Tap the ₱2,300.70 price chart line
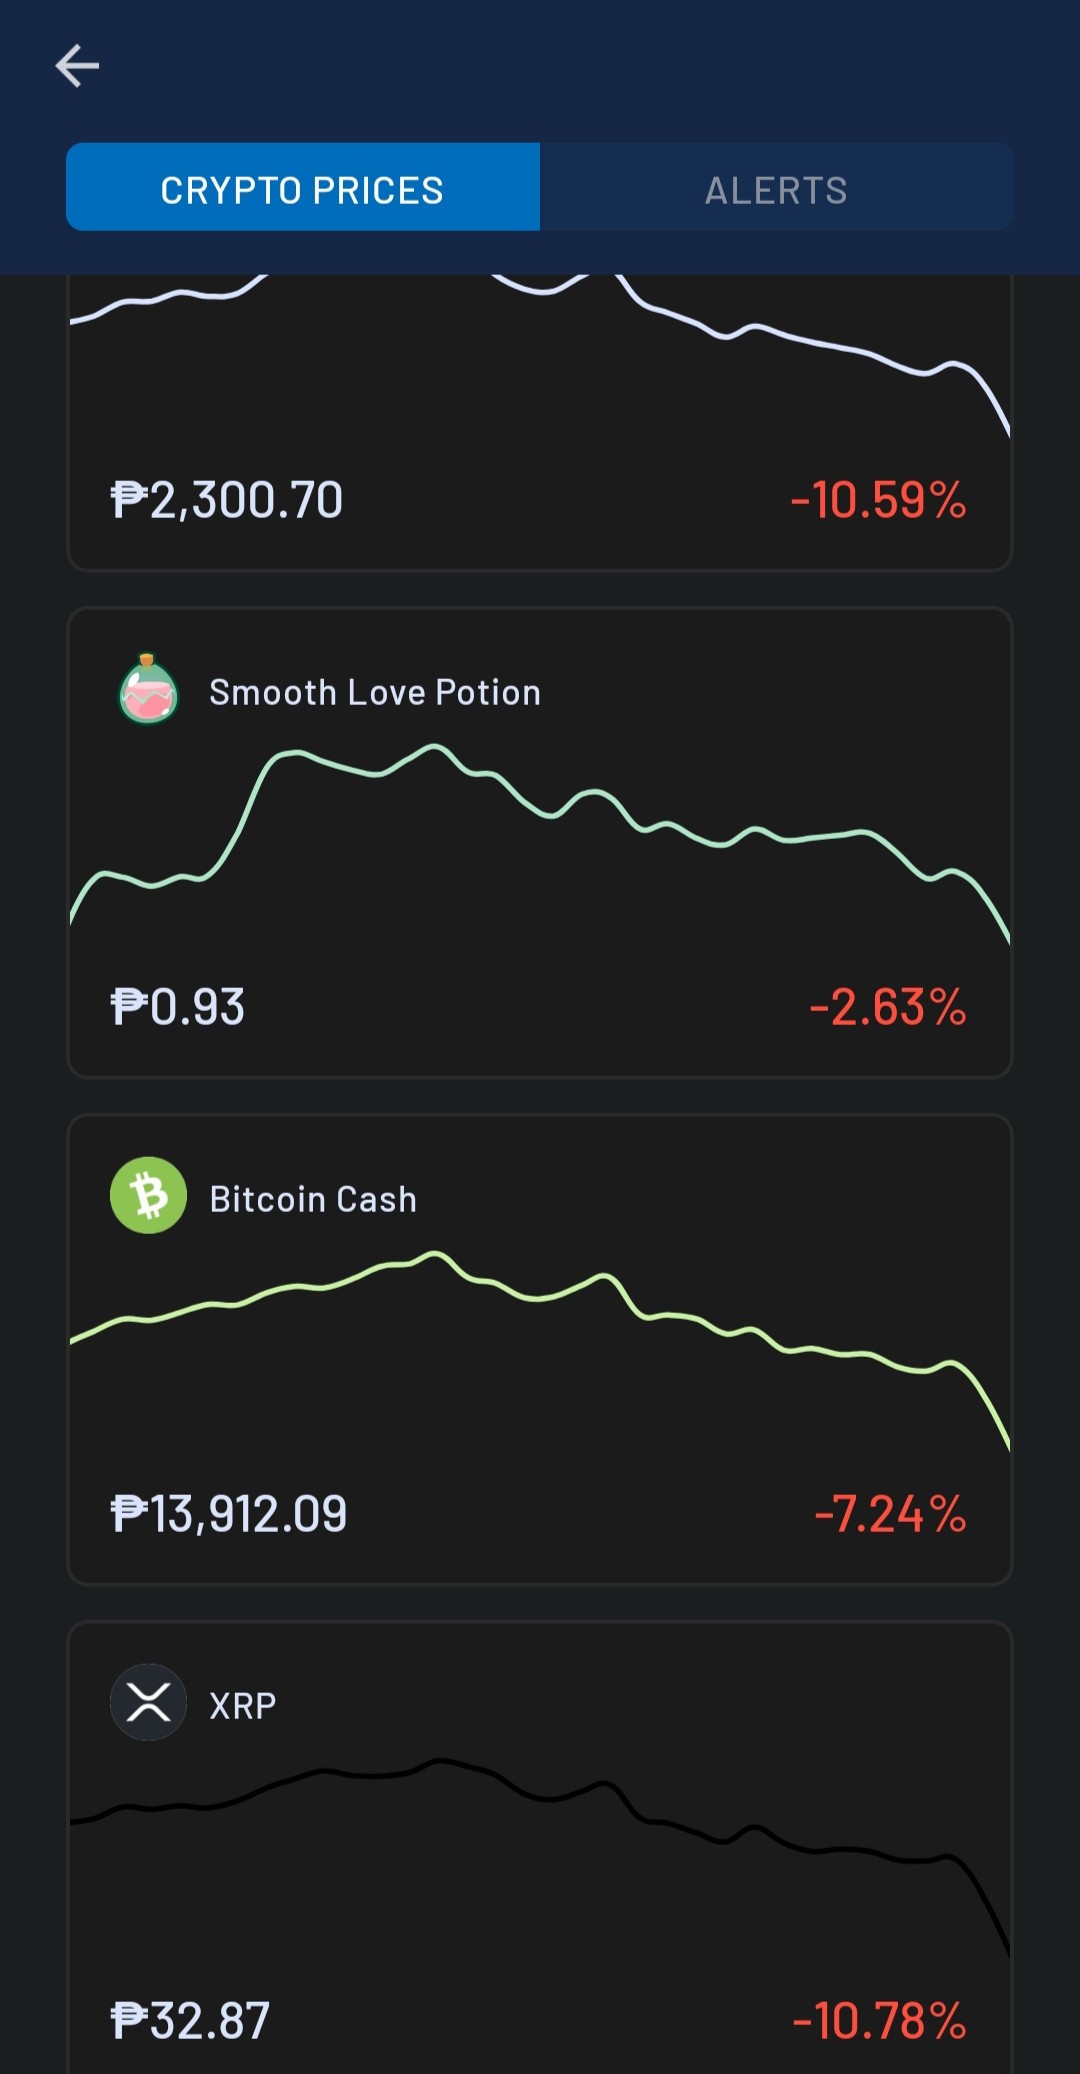This screenshot has height=2074, width=1080. pos(540,355)
